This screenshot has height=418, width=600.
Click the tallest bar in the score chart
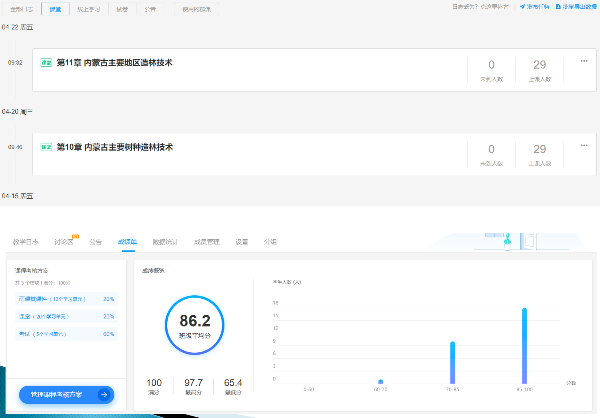(x=524, y=345)
